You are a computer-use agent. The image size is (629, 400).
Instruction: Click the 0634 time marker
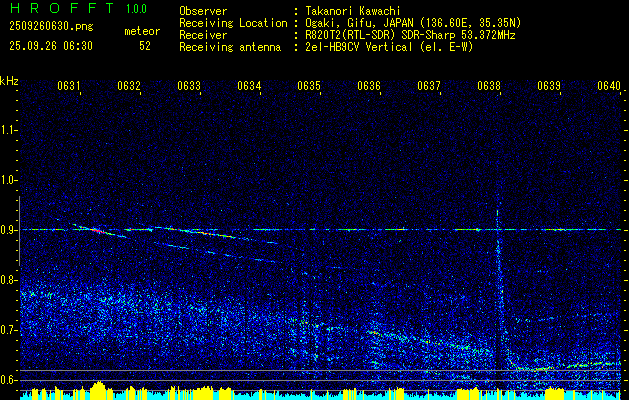(249, 85)
